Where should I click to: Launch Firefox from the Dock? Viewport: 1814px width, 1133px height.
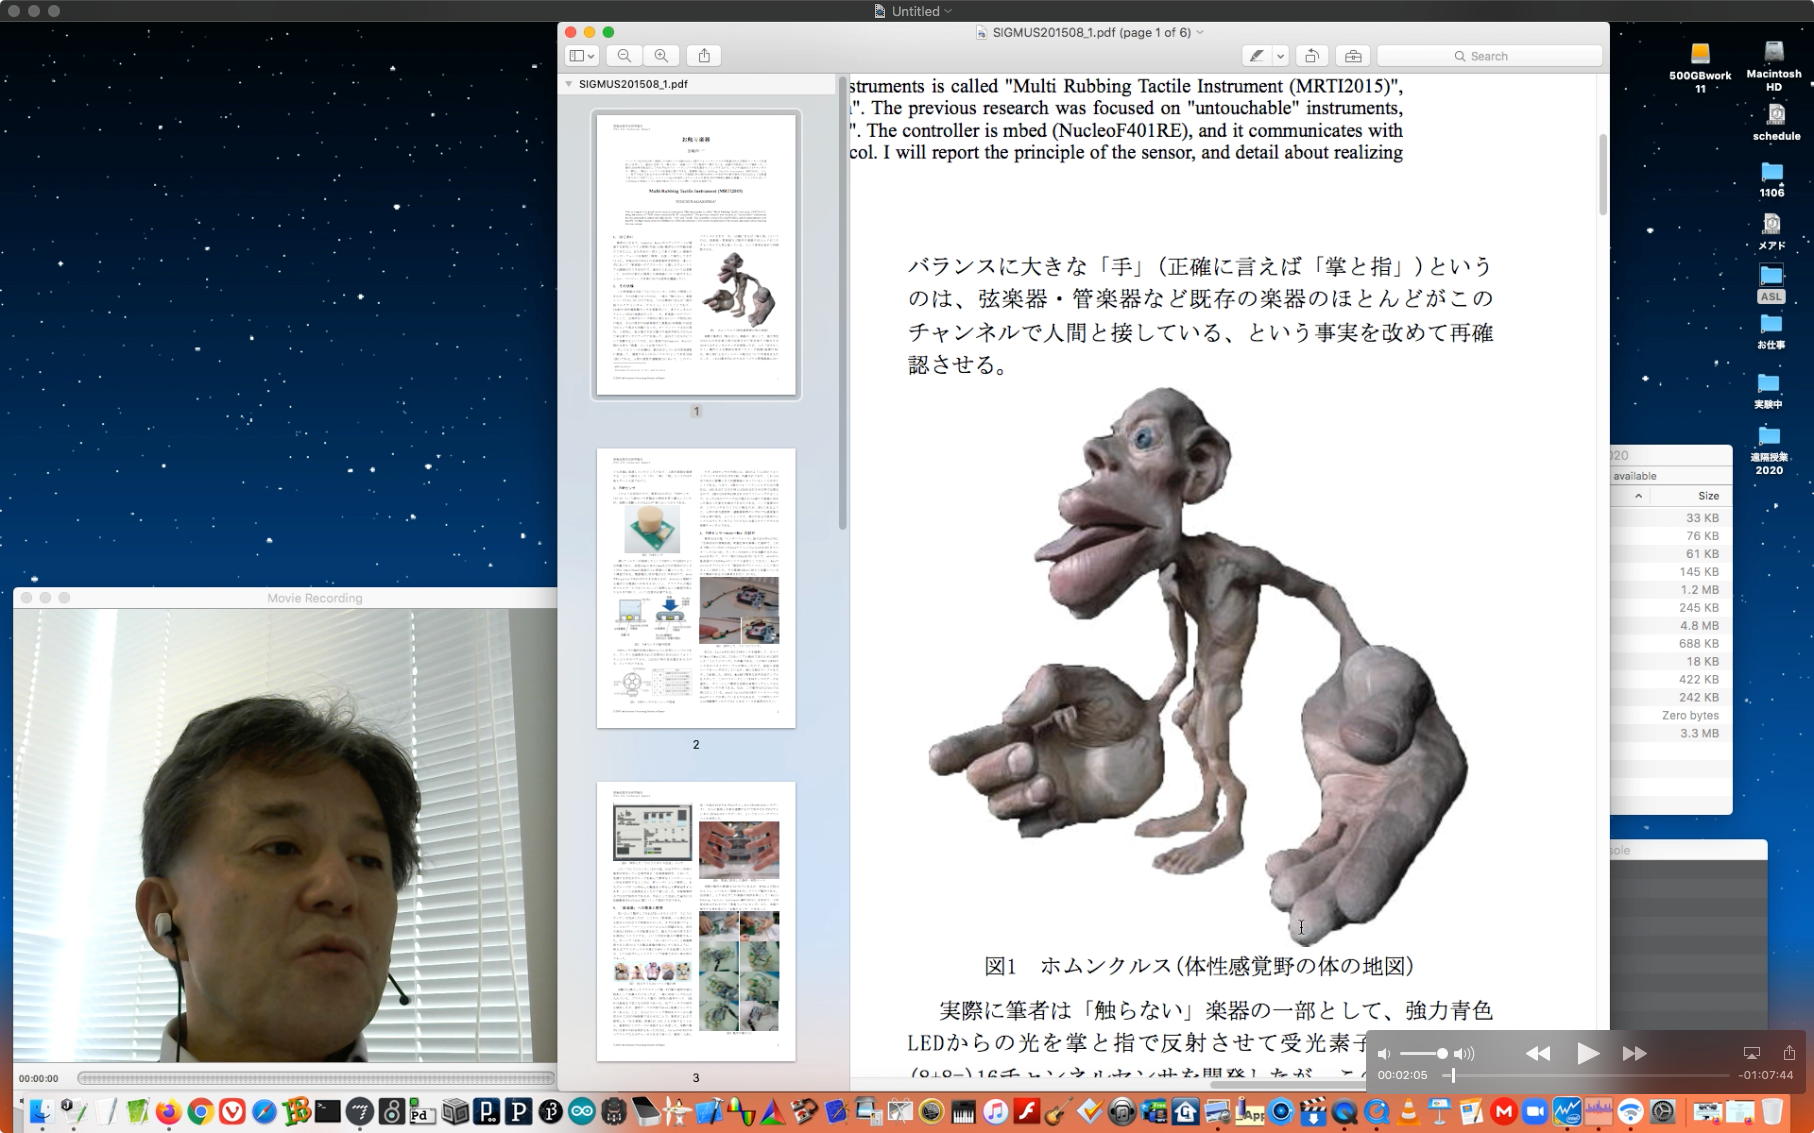tap(167, 1111)
